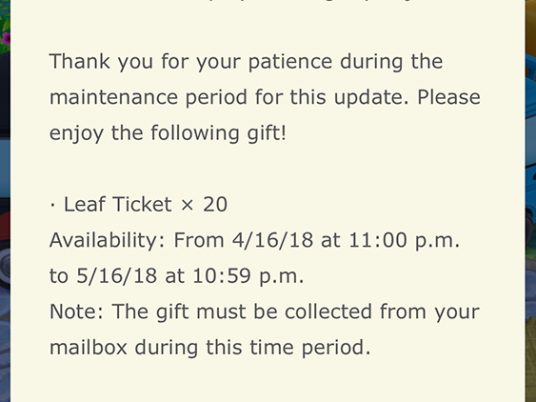Click the word "collected" in the note
Image resolution: width=536 pixels, height=402 pixels.
click(x=328, y=312)
